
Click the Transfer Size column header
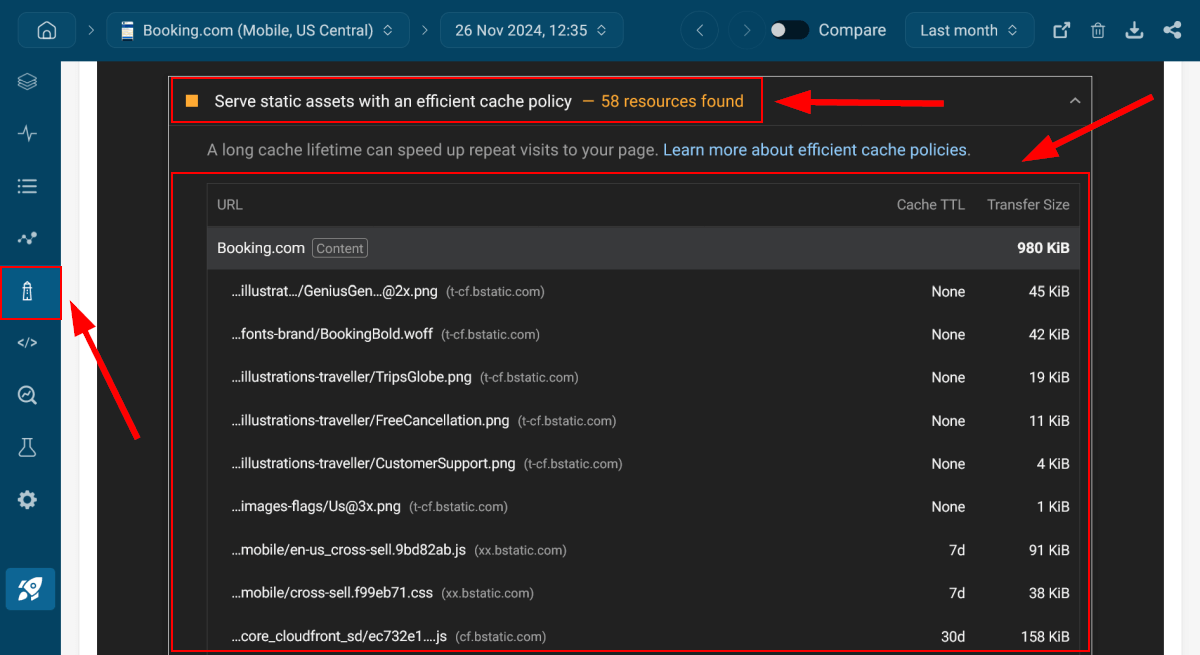tap(1028, 205)
